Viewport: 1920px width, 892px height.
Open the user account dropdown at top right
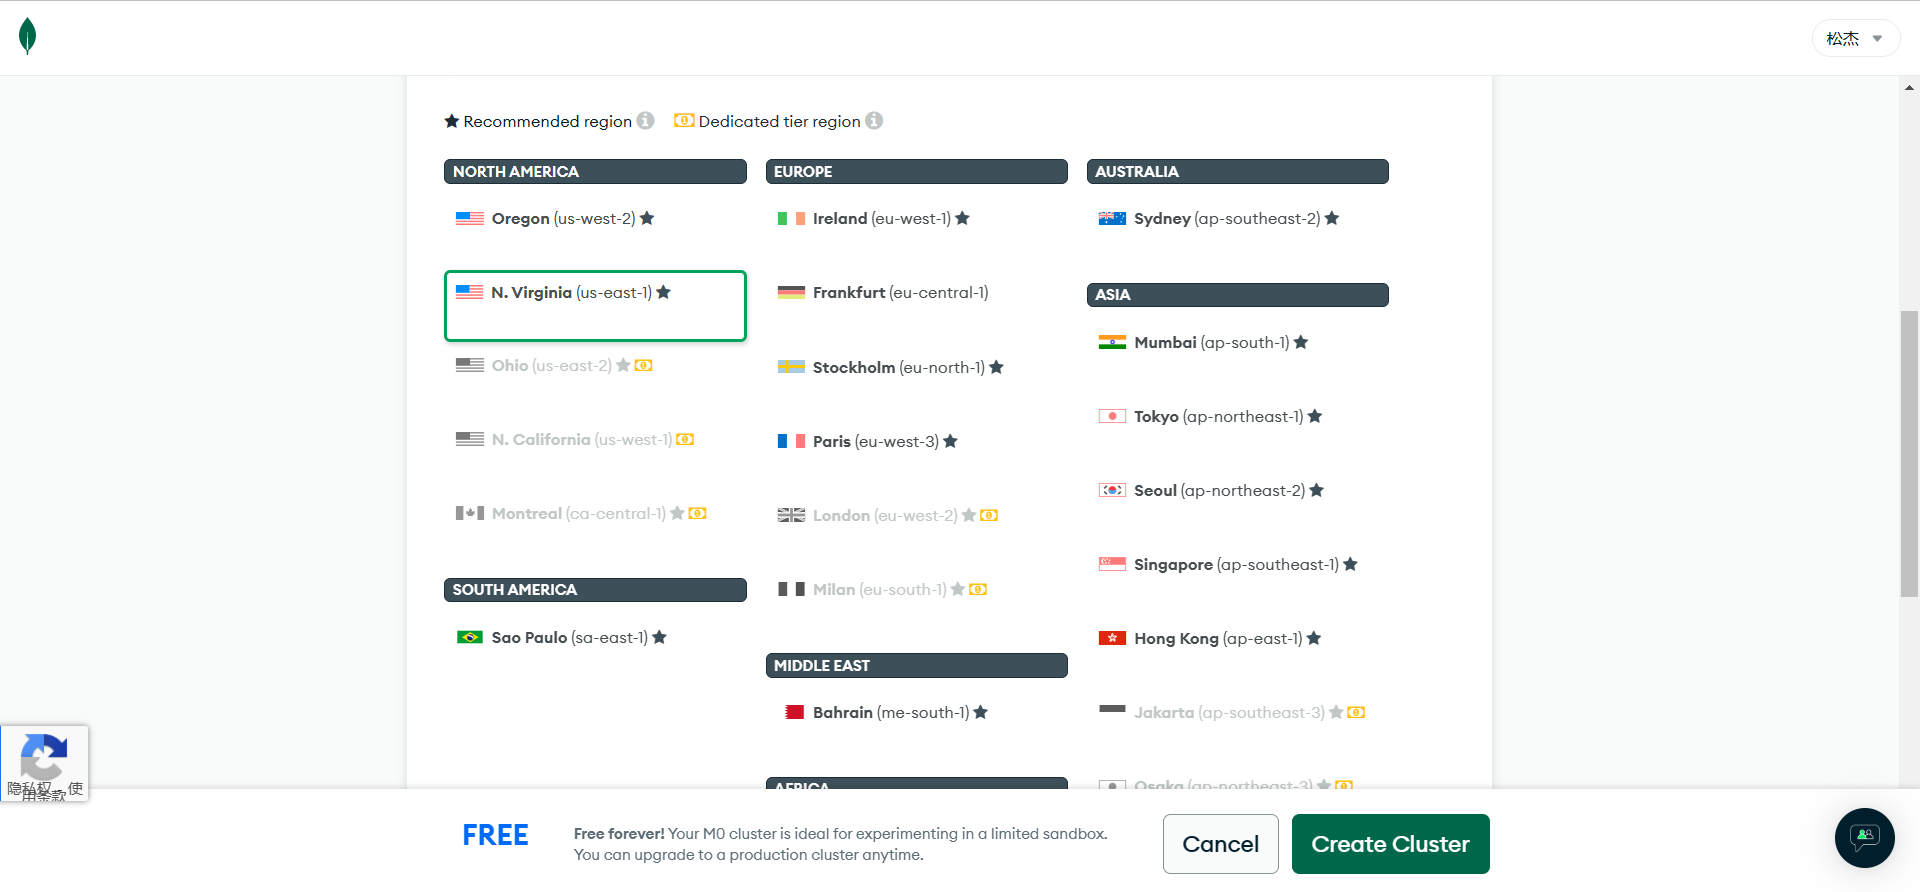1855,39
